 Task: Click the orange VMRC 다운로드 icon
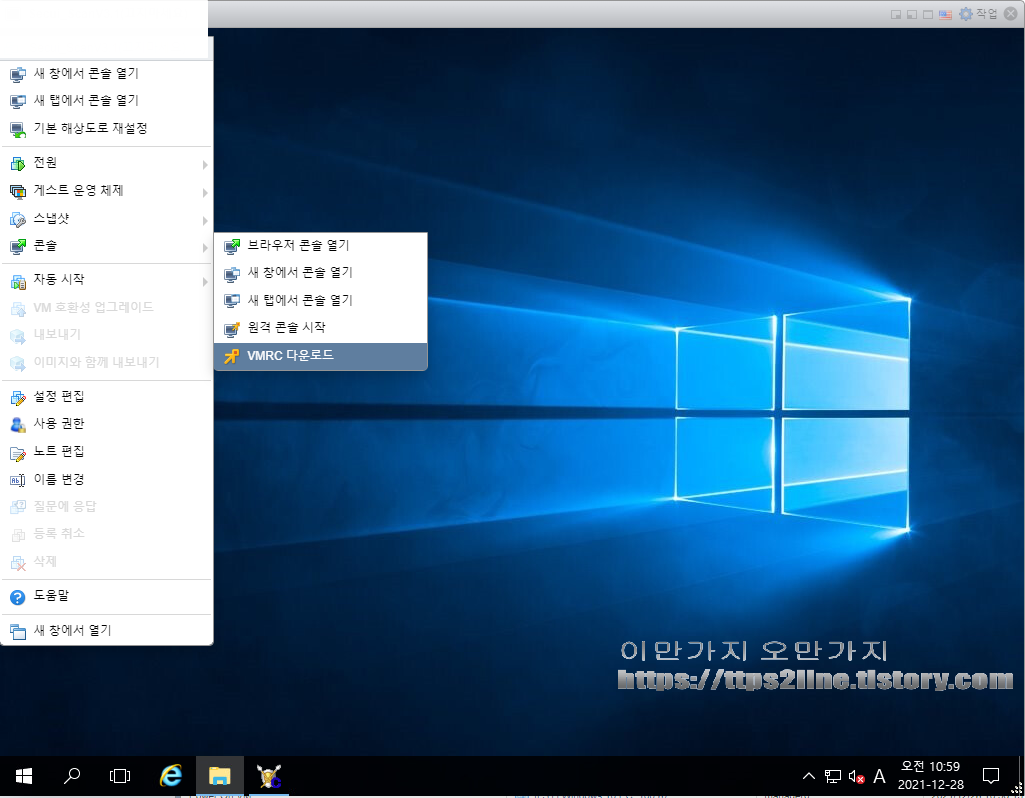231,356
